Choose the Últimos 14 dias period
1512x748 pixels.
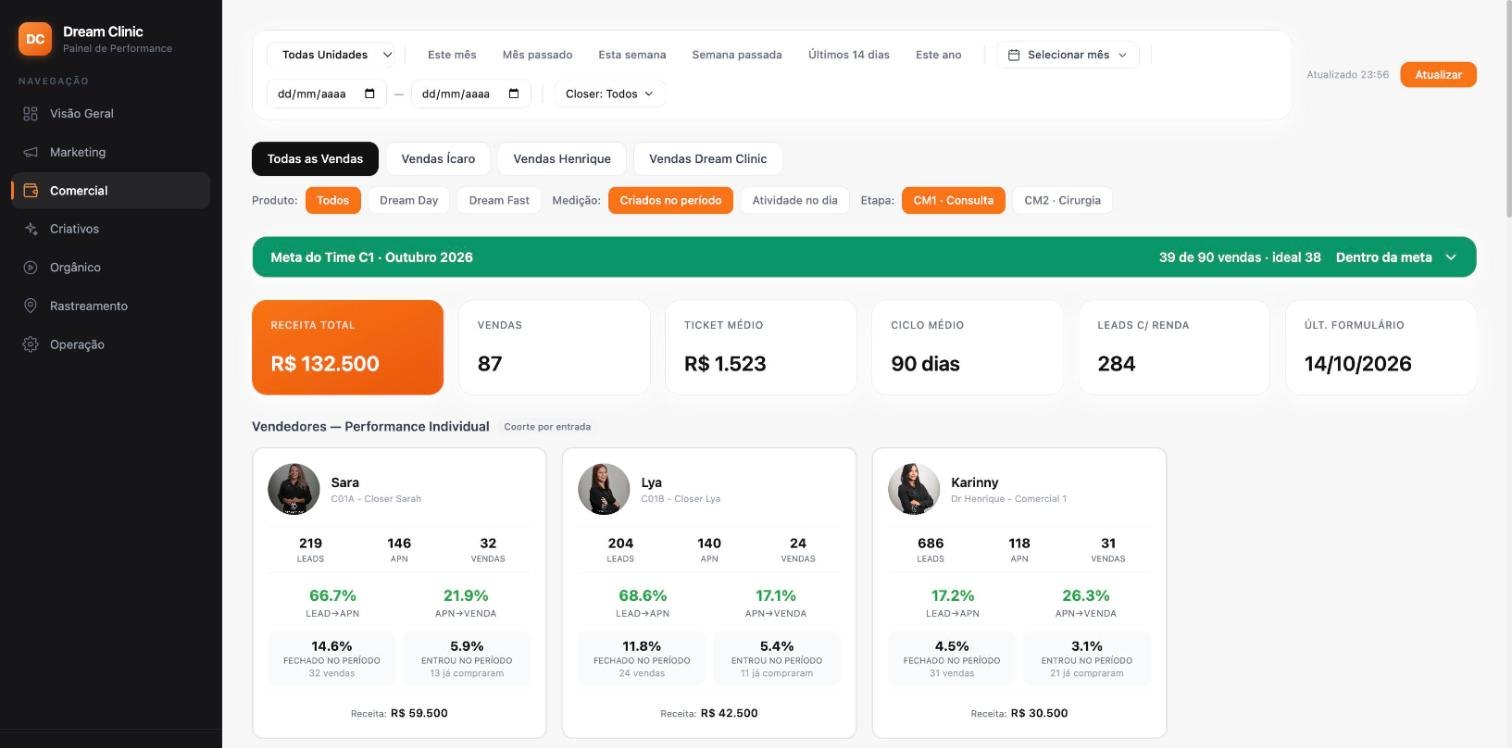pyautogui.click(x=849, y=55)
